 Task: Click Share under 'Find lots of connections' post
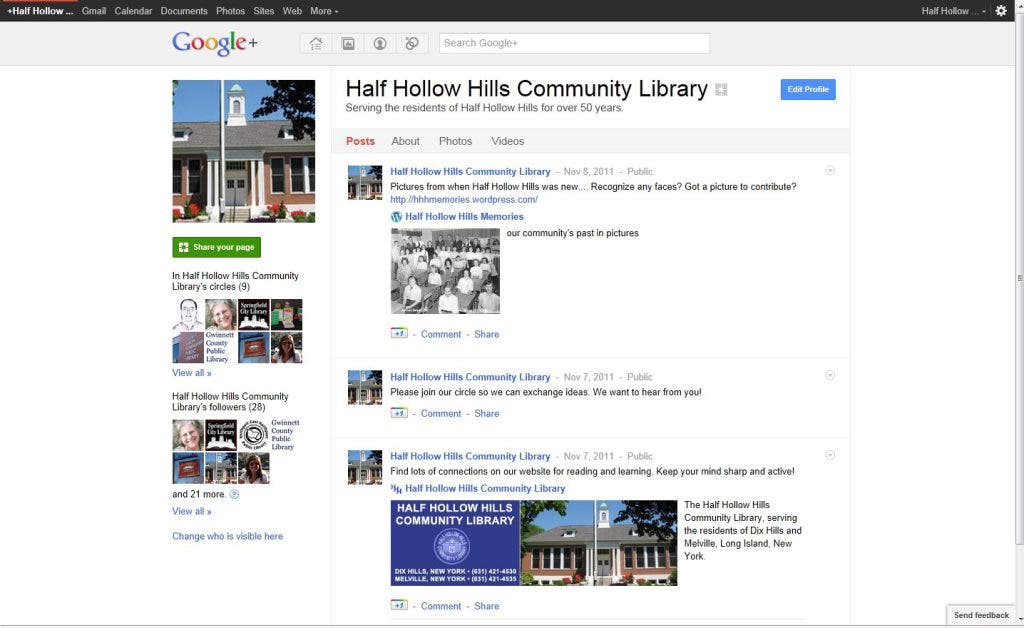(487, 606)
